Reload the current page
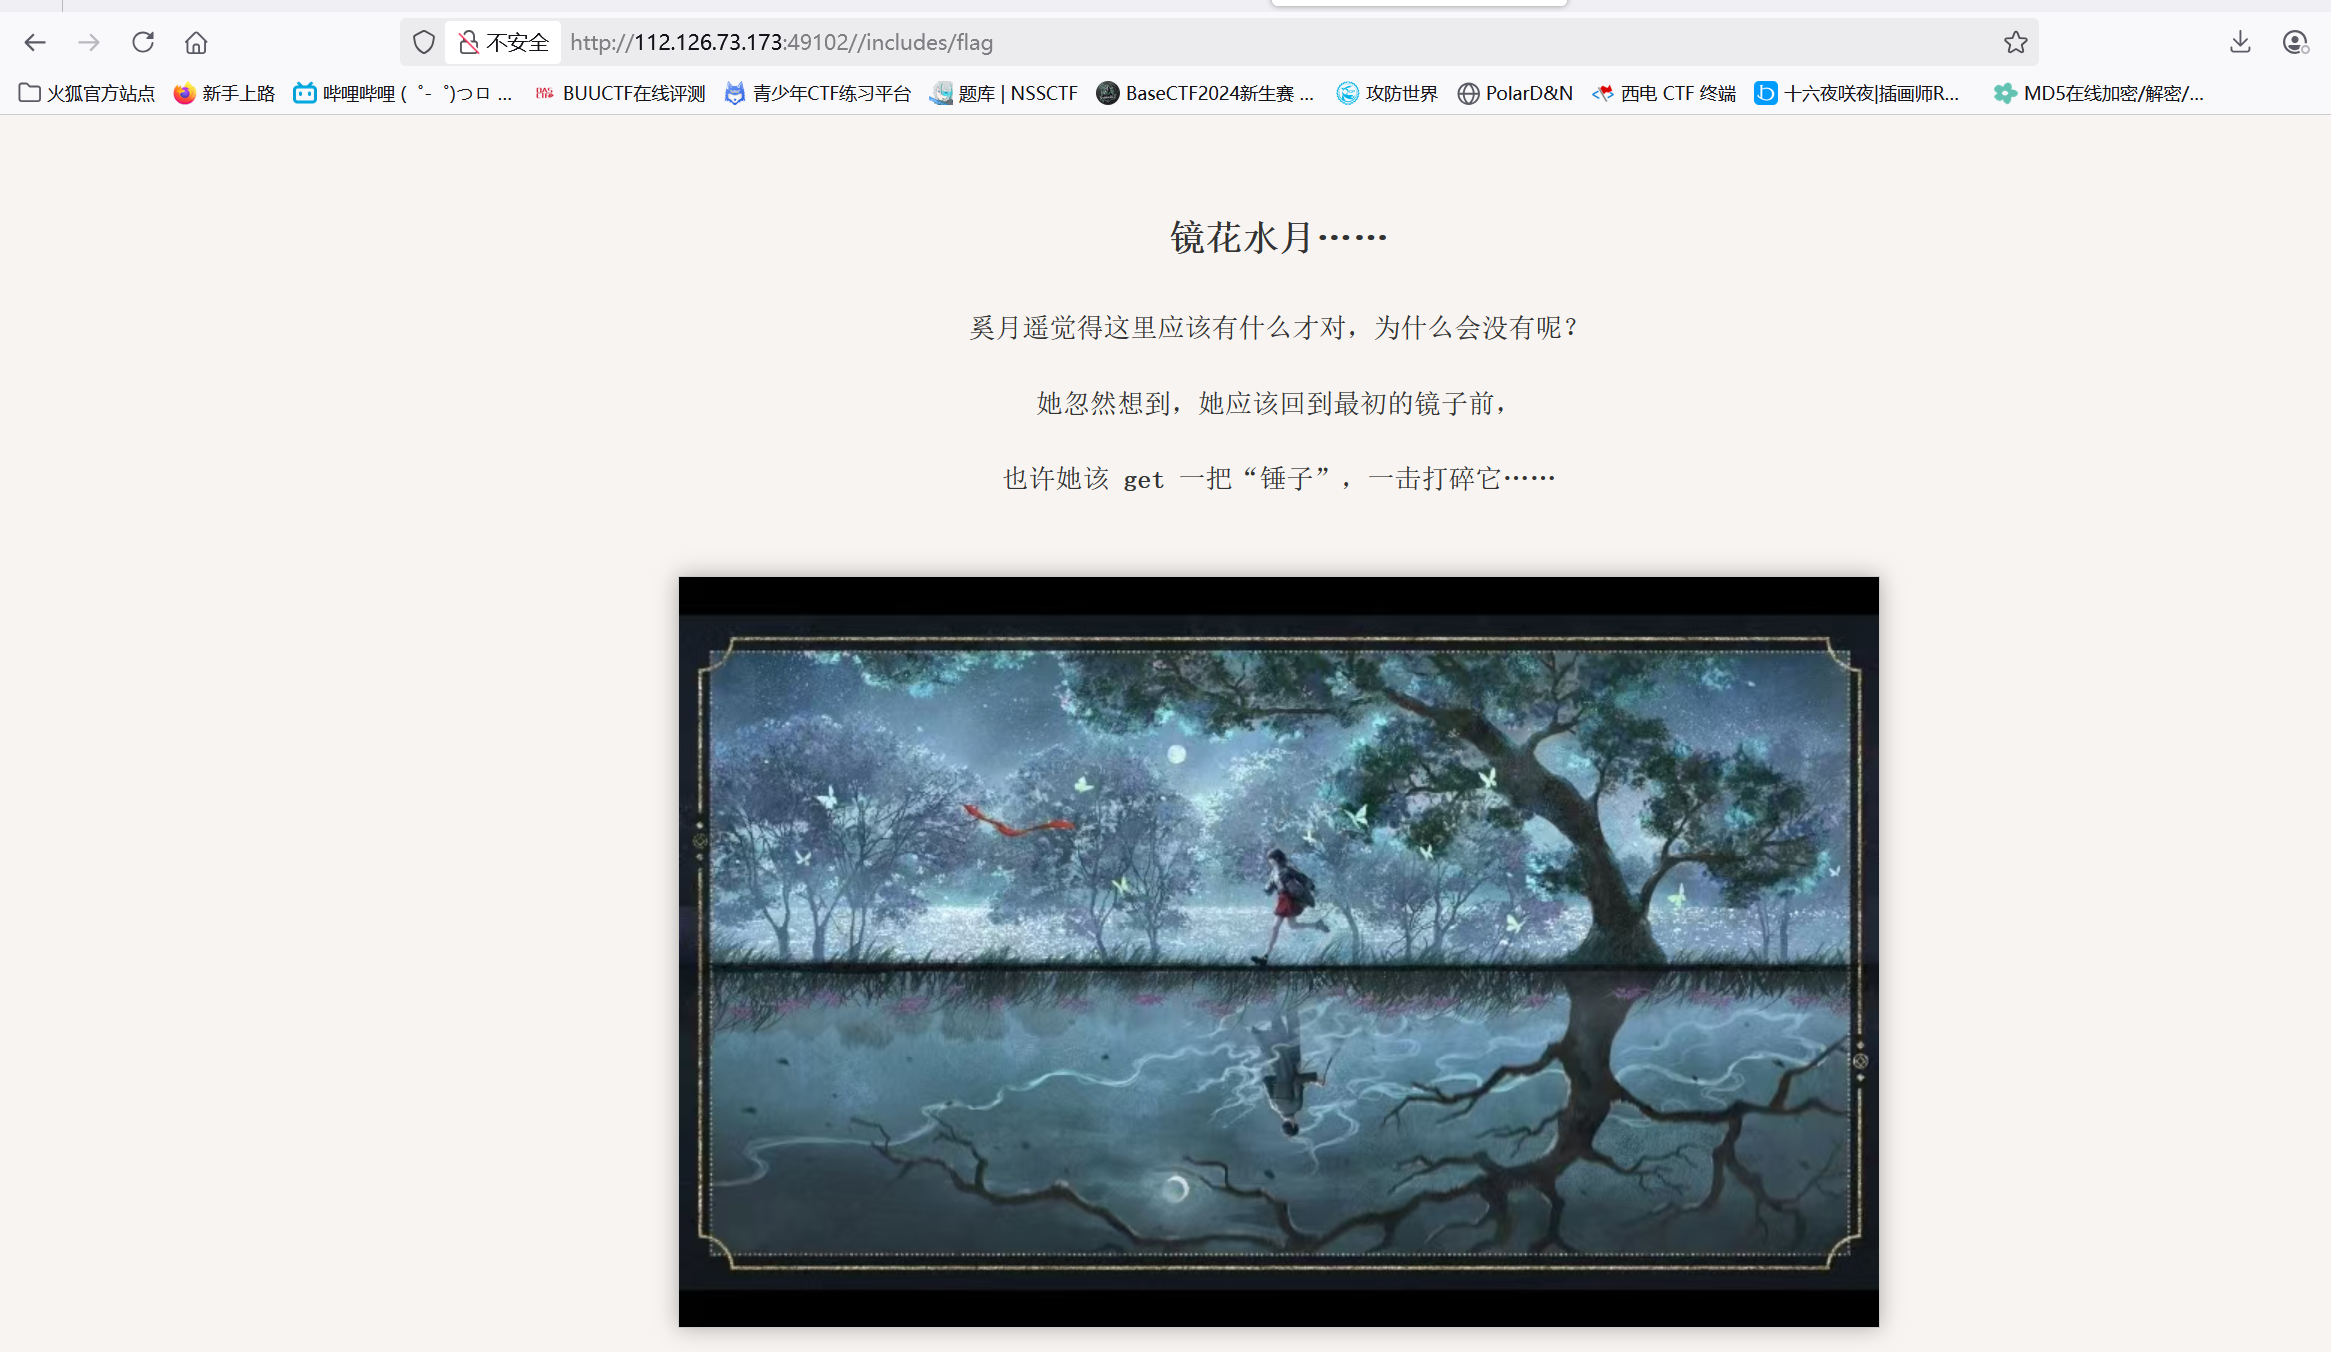The height and width of the screenshot is (1352, 2331). [x=143, y=42]
